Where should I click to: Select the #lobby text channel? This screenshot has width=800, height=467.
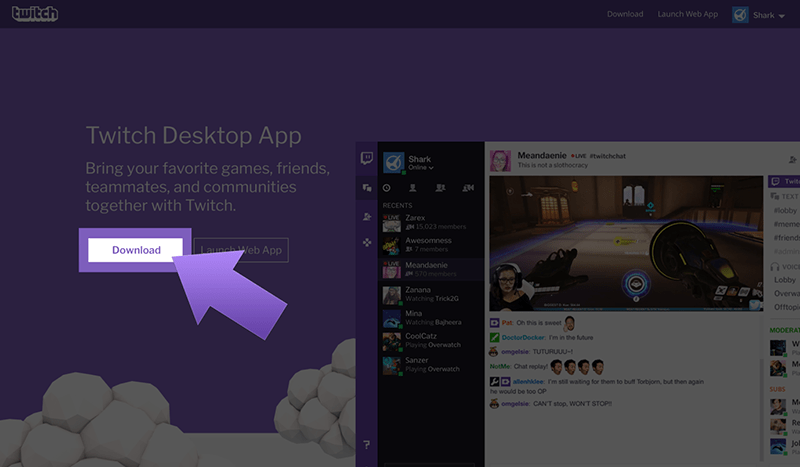[x=785, y=210]
